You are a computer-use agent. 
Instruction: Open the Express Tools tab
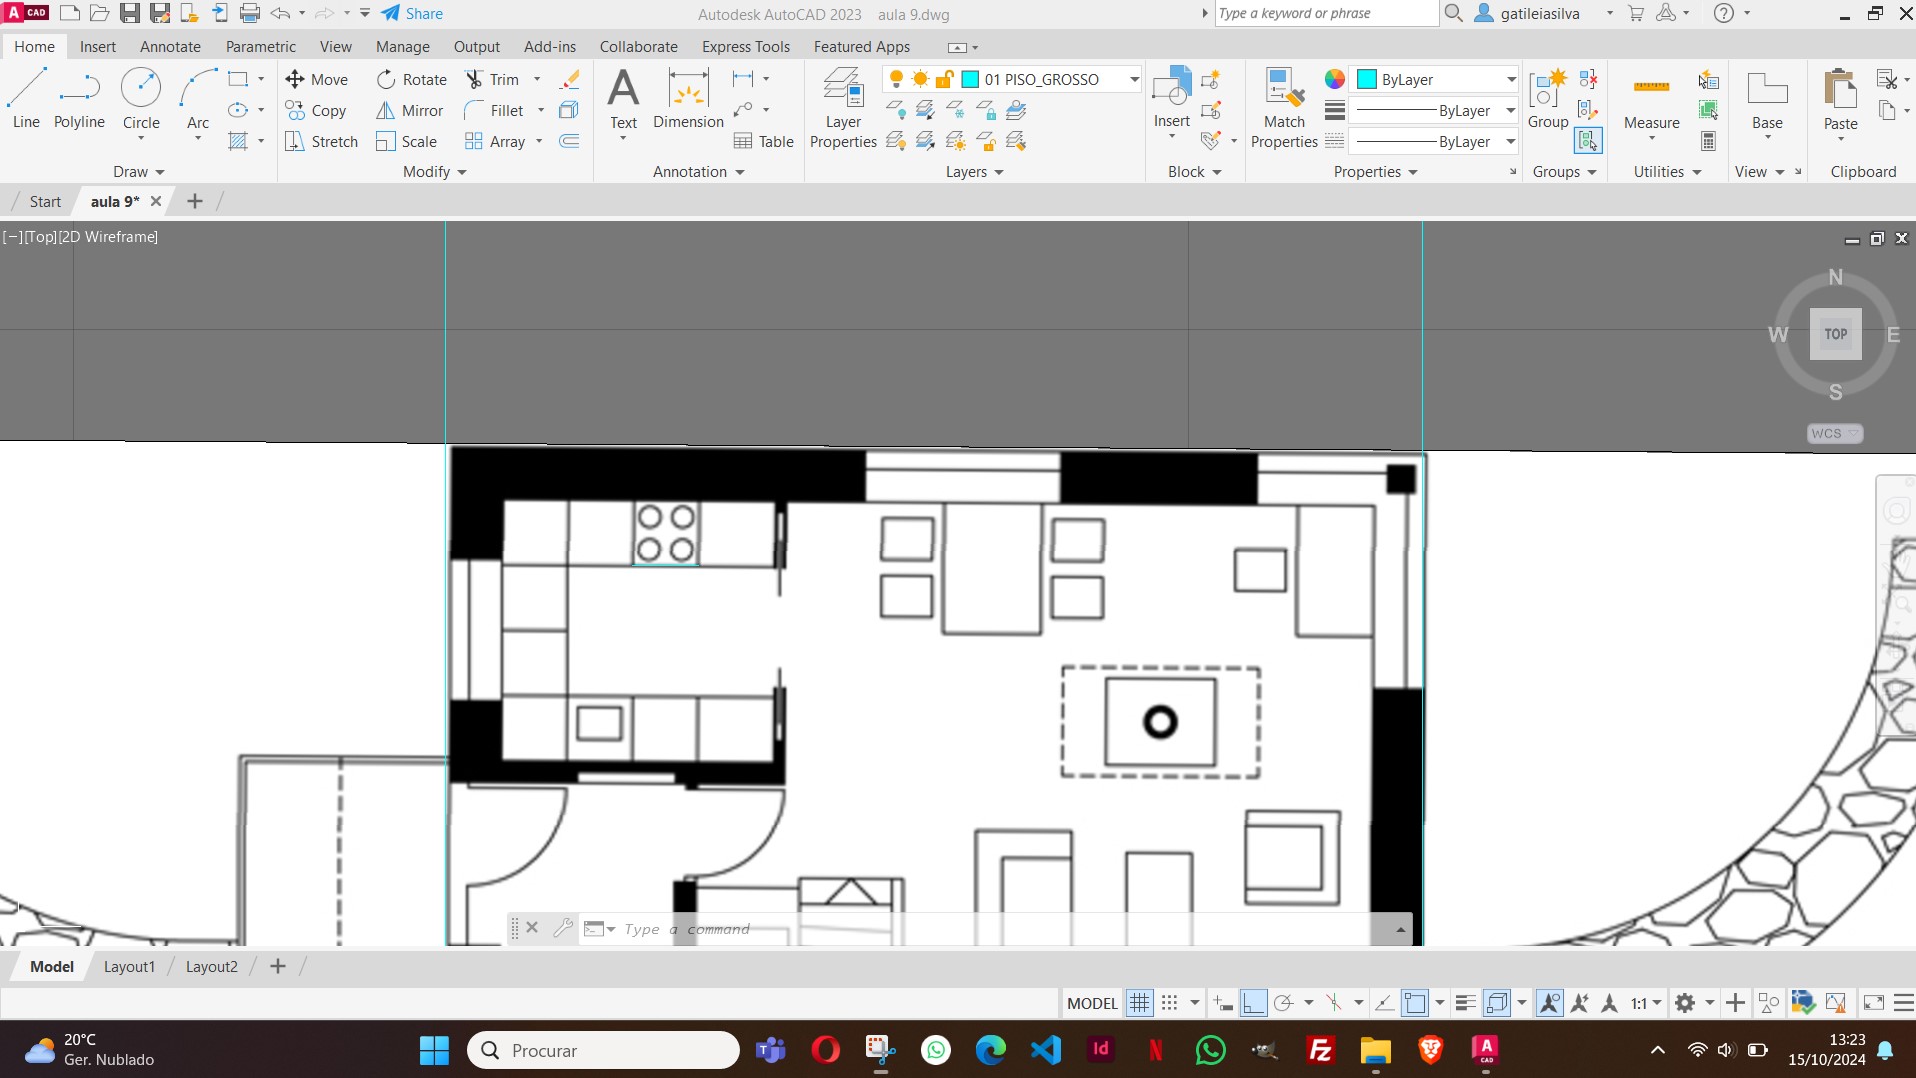(746, 46)
